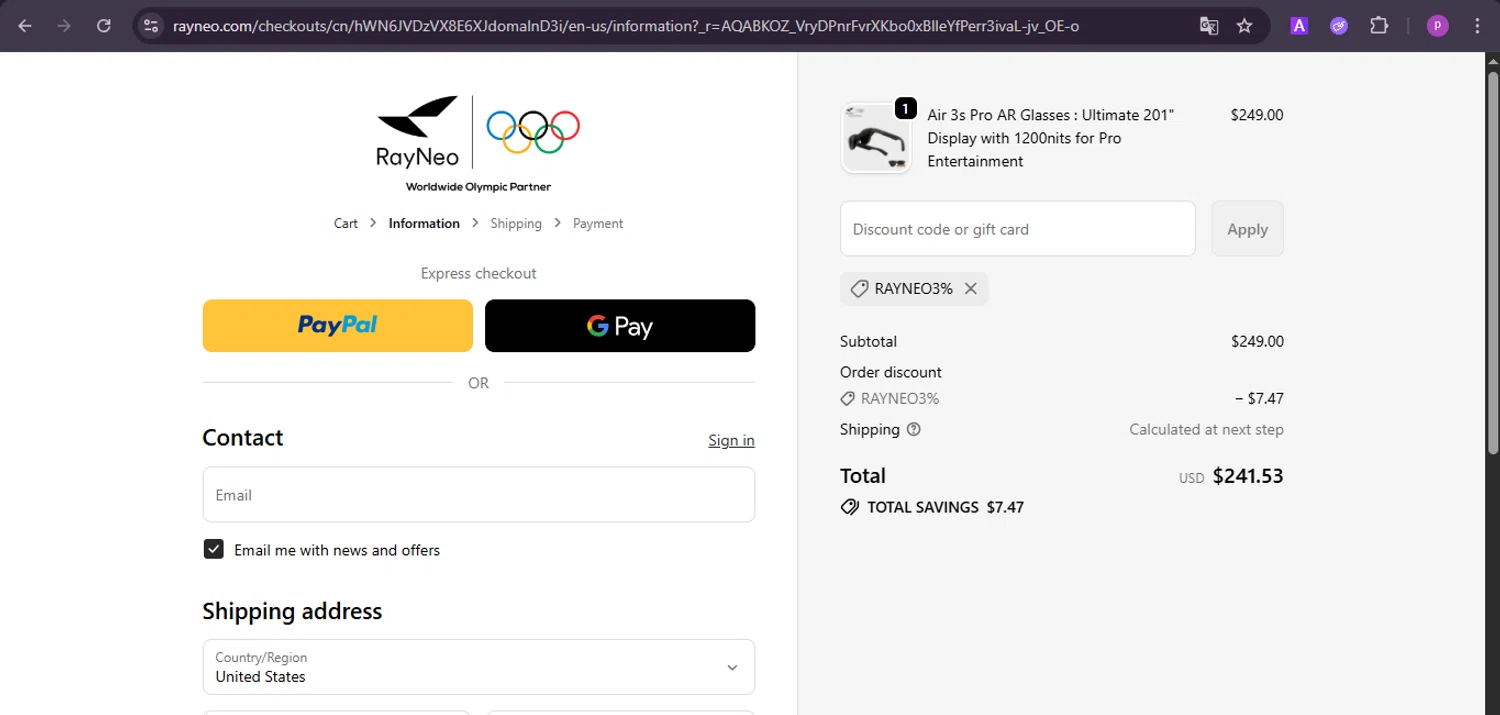Bookmark this page with the star icon
Image resolution: width=1500 pixels, height=715 pixels.
tap(1245, 26)
